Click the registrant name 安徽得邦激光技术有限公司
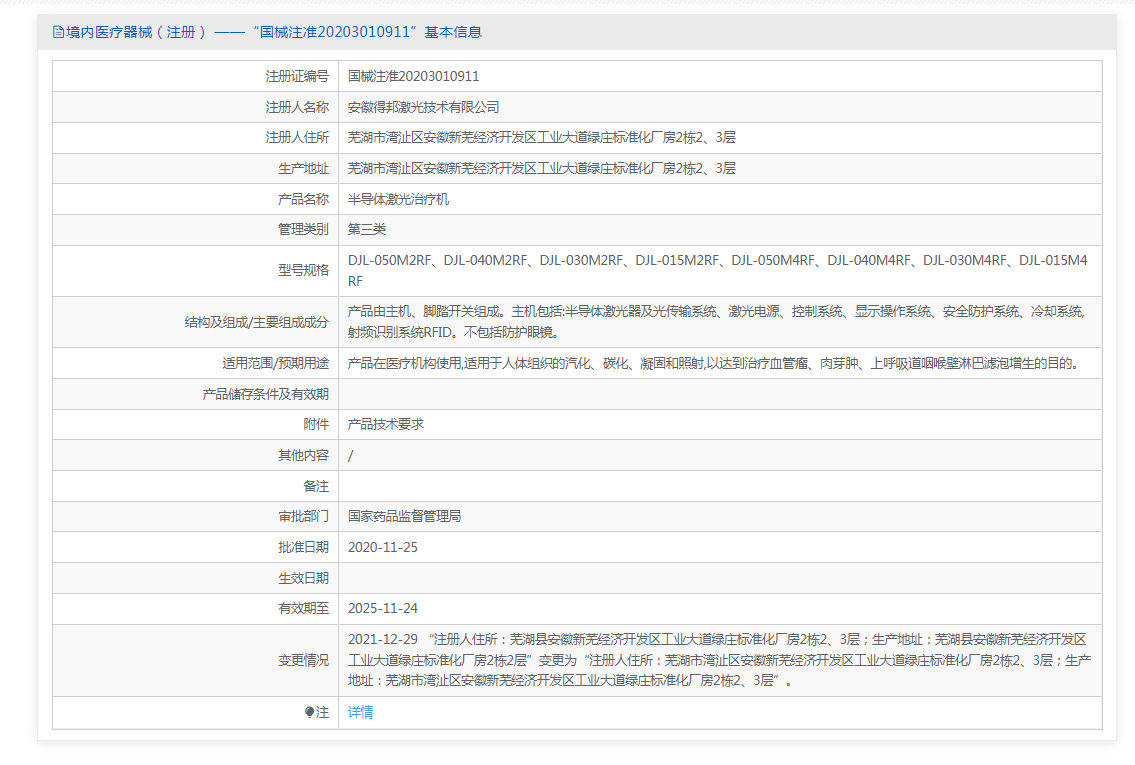This screenshot has height=765, width=1135. point(423,107)
